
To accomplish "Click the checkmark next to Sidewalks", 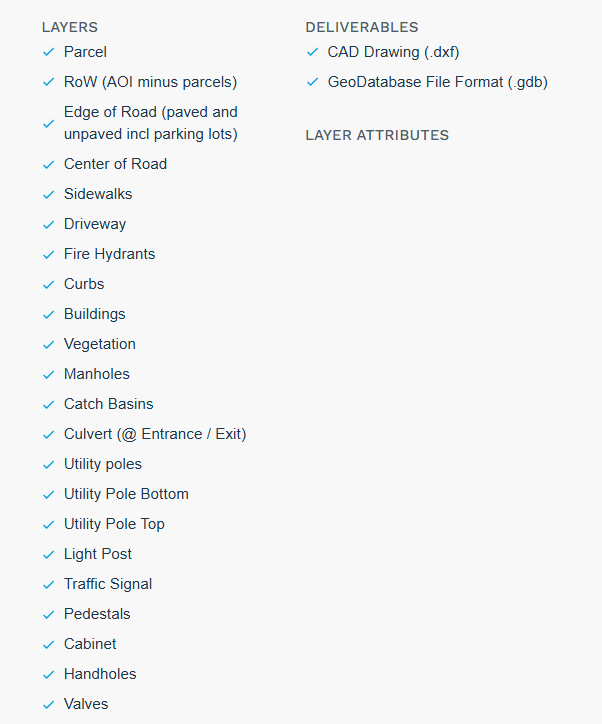I will point(48,195).
